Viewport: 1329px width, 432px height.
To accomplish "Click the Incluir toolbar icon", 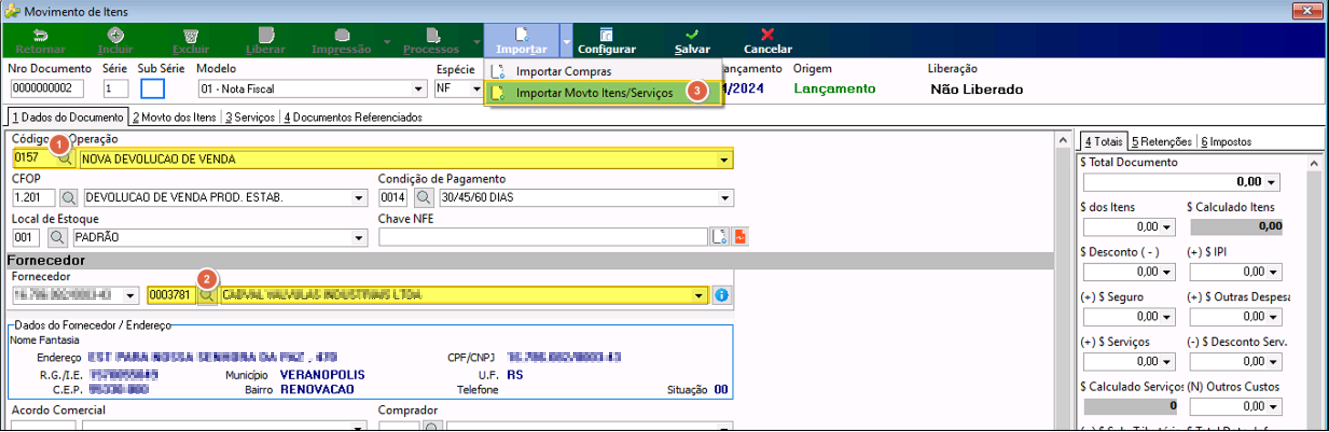I will pyautogui.click(x=115, y=34).
